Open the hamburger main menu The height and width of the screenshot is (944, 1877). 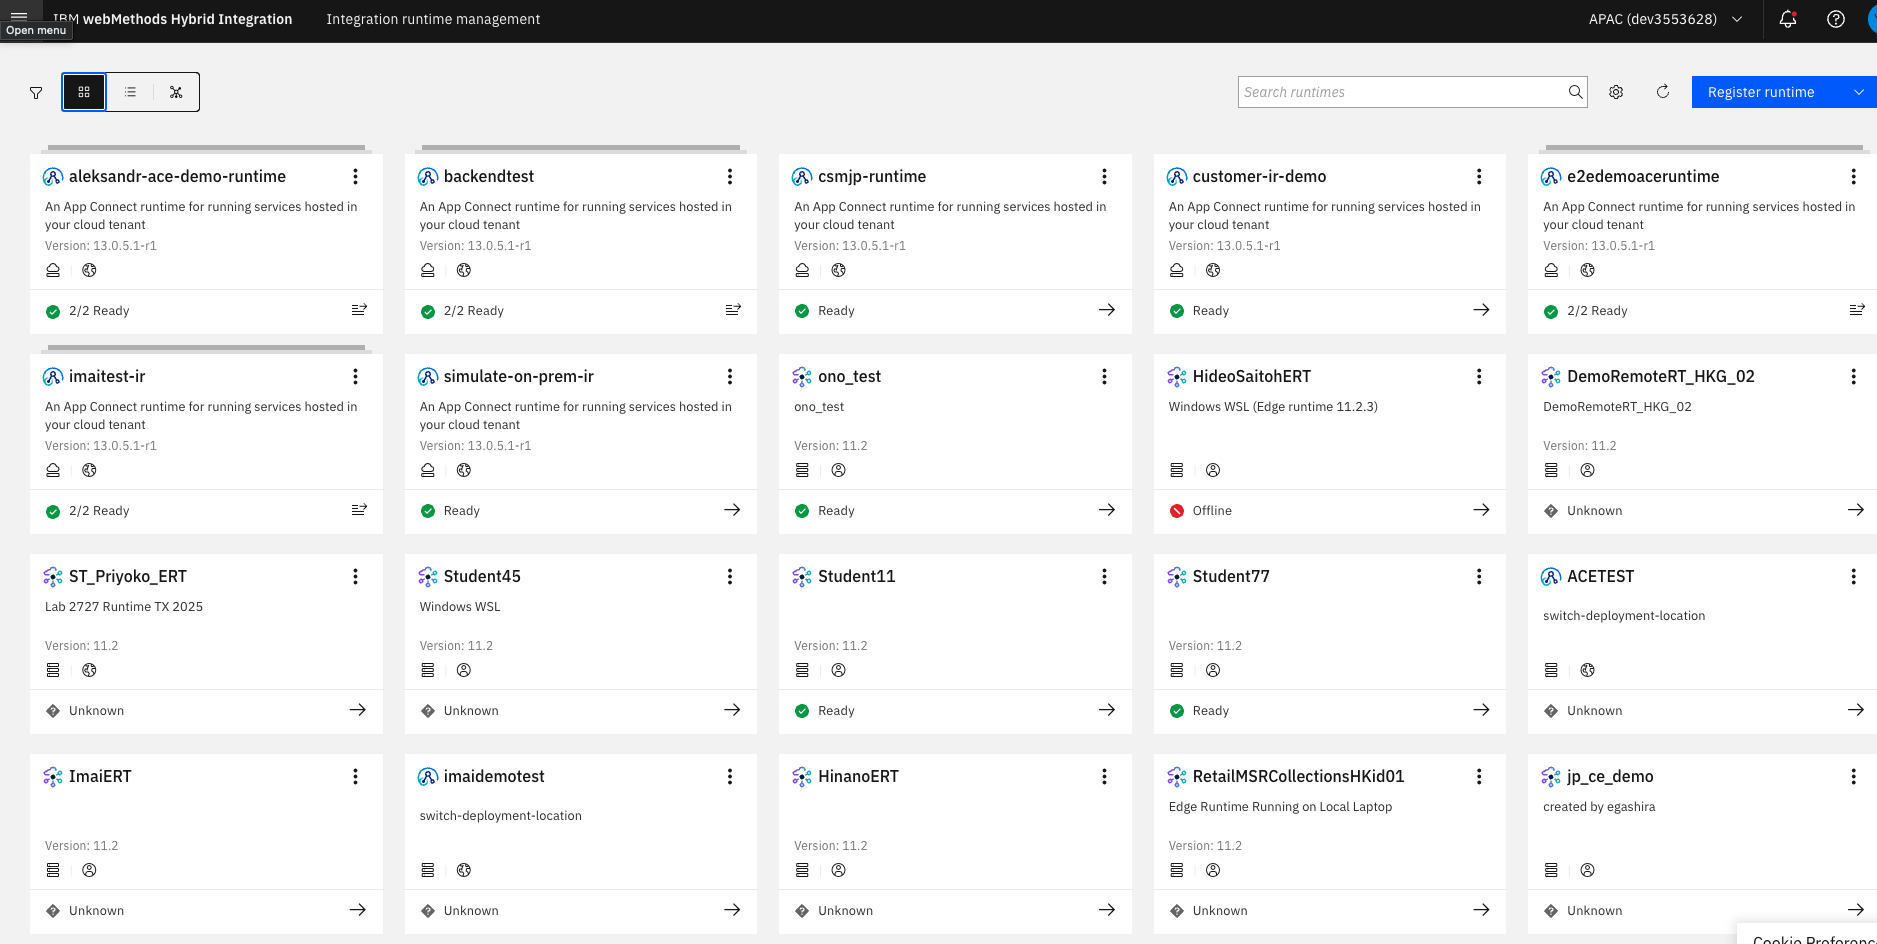click(x=19, y=14)
